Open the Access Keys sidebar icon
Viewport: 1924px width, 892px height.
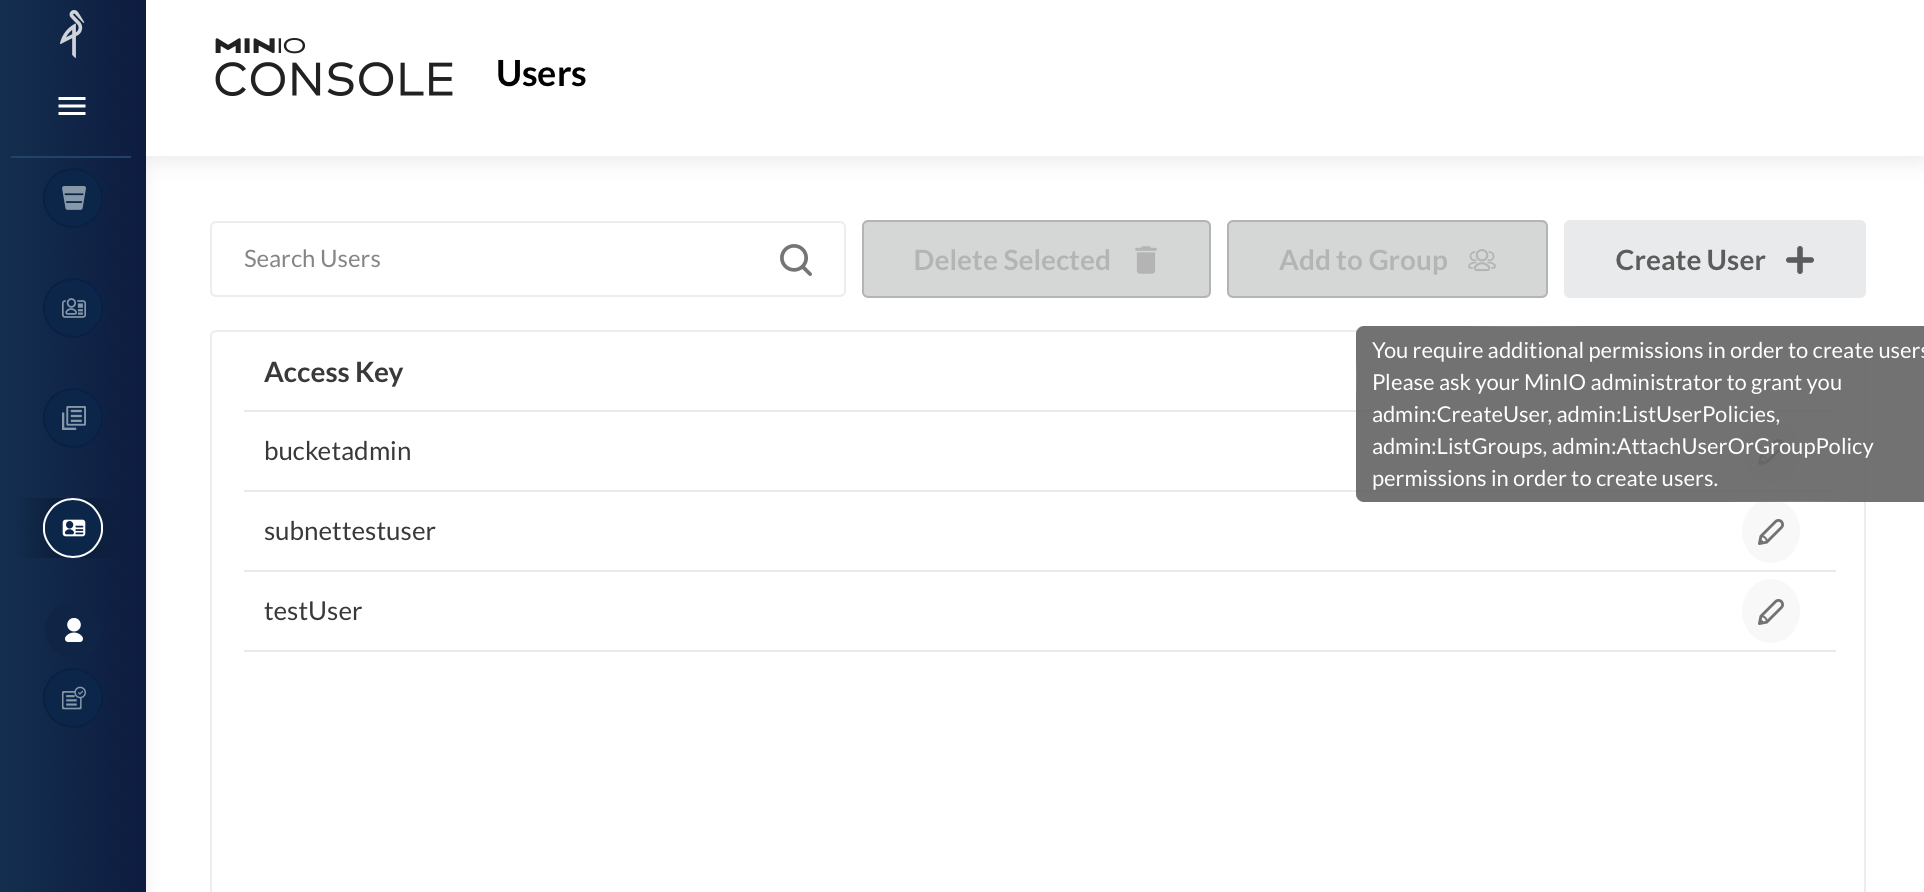point(73,308)
